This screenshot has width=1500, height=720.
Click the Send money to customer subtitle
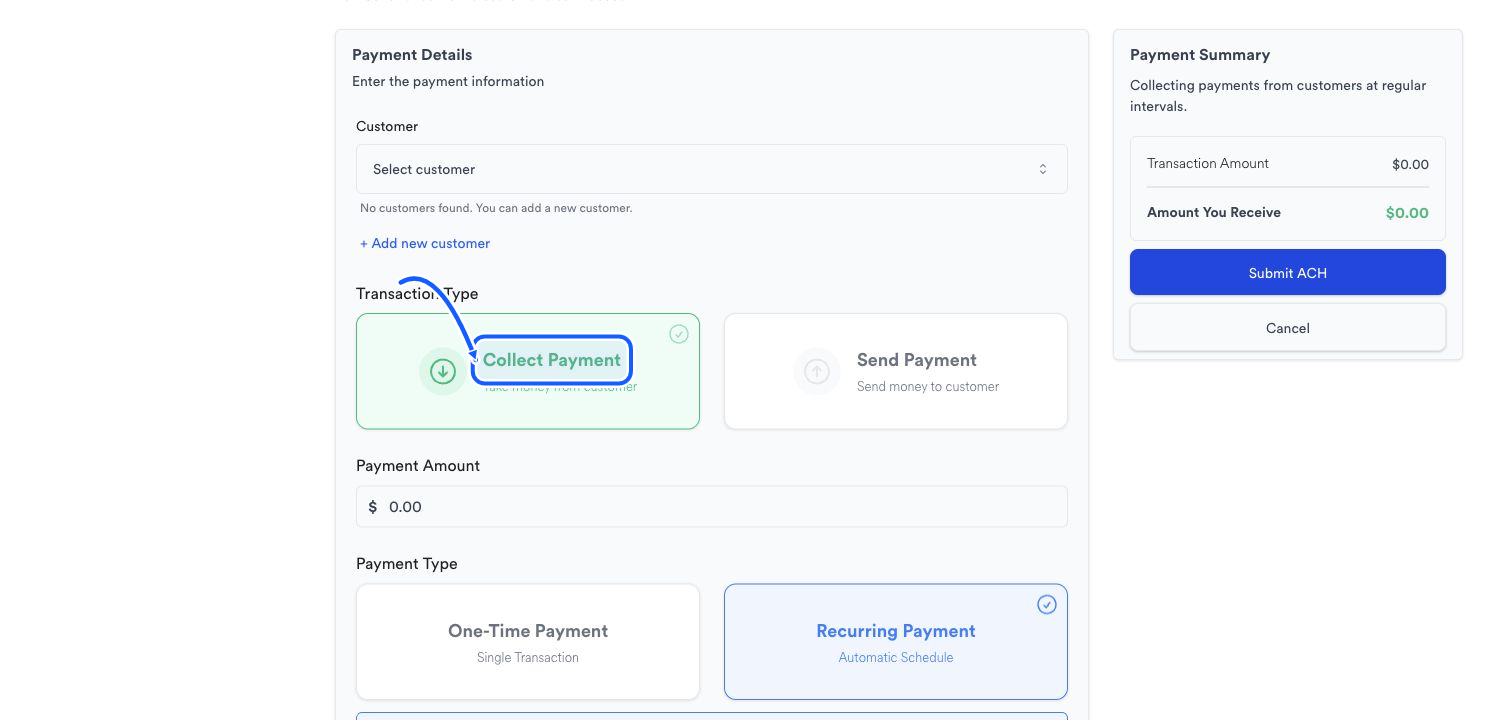coord(928,387)
